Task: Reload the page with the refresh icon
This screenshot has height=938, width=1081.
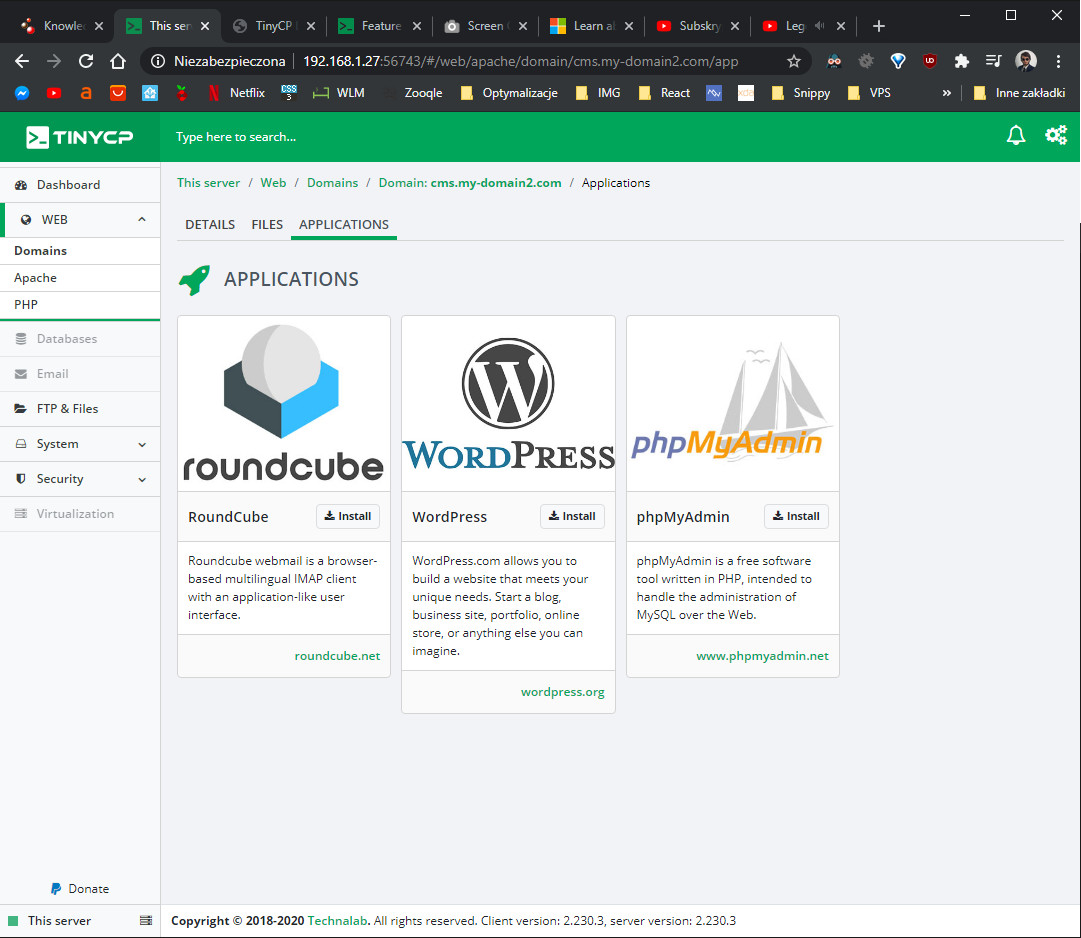Action: pyautogui.click(x=86, y=61)
